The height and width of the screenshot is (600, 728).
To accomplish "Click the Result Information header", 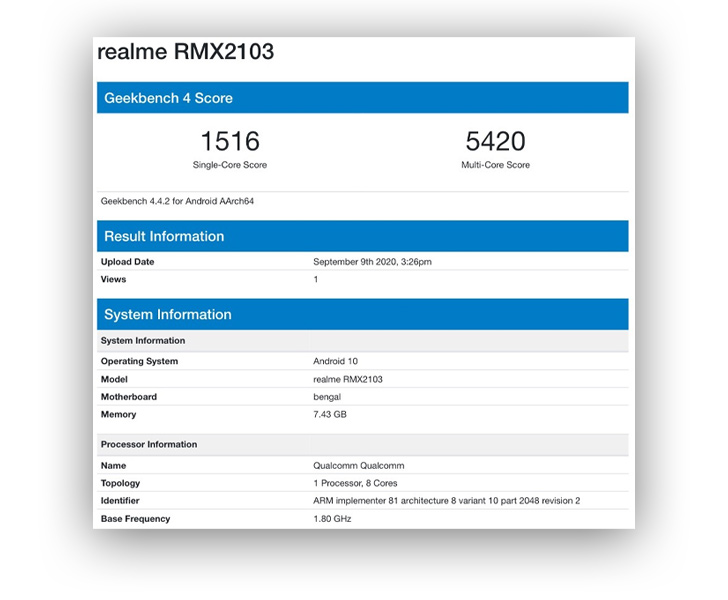I will click(363, 236).
